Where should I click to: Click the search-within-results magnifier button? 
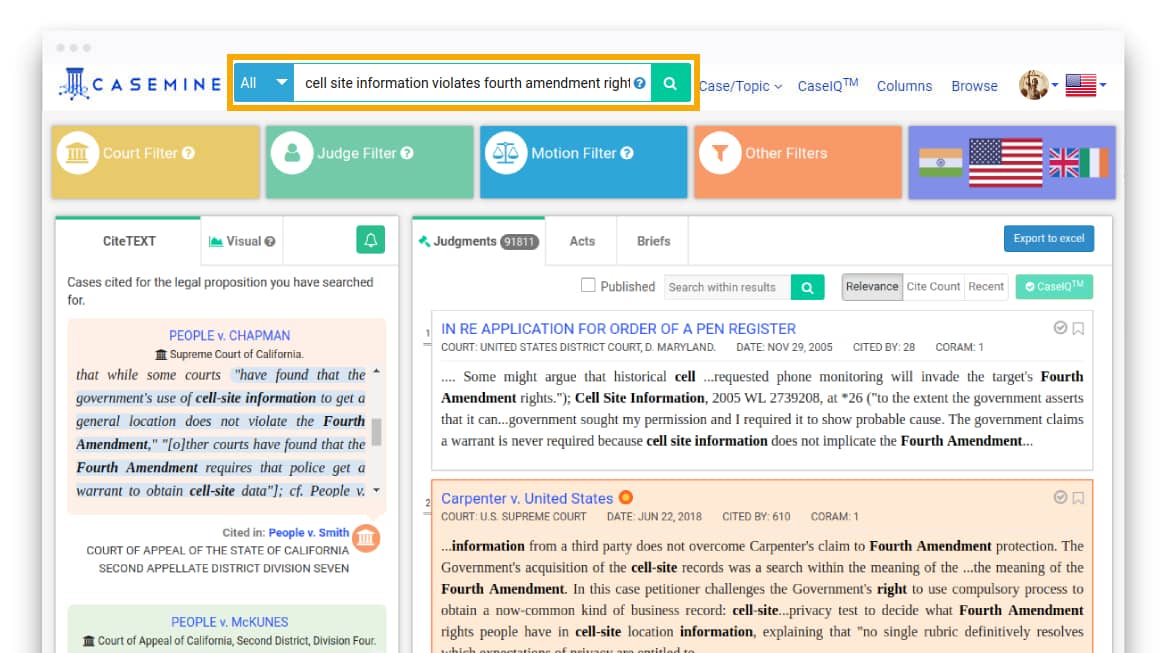coord(807,287)
